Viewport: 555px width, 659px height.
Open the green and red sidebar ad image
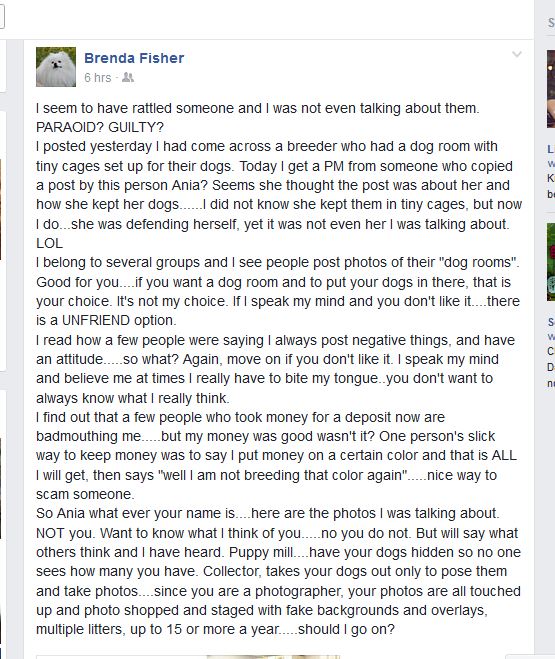pyautogui.click(x=551, y=262)
